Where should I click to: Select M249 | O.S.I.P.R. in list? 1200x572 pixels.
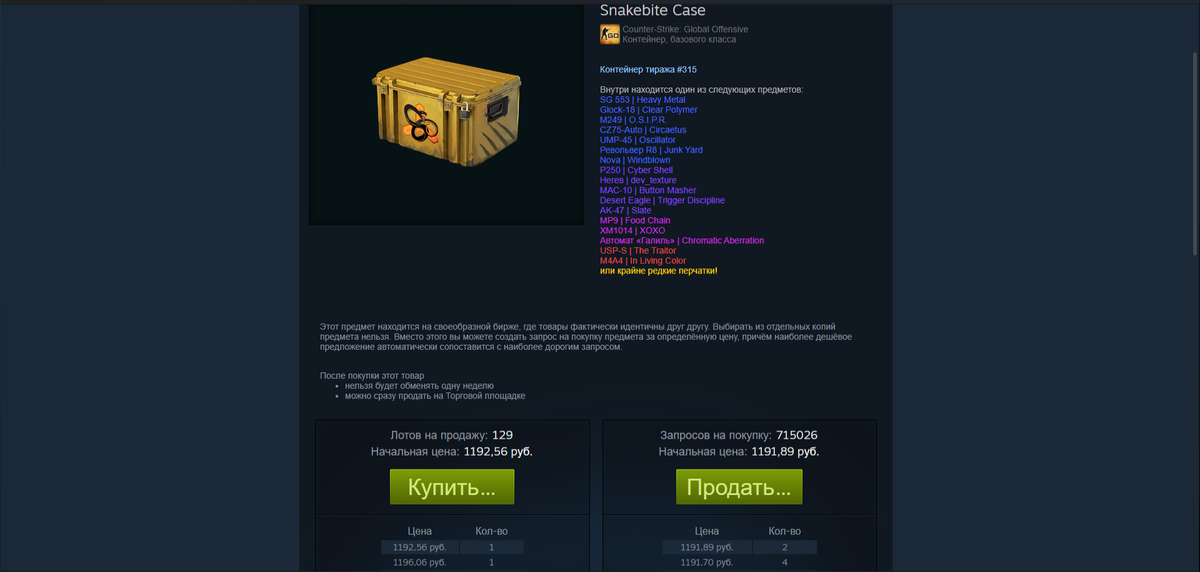pyautogui.click(x=633, y=120)
